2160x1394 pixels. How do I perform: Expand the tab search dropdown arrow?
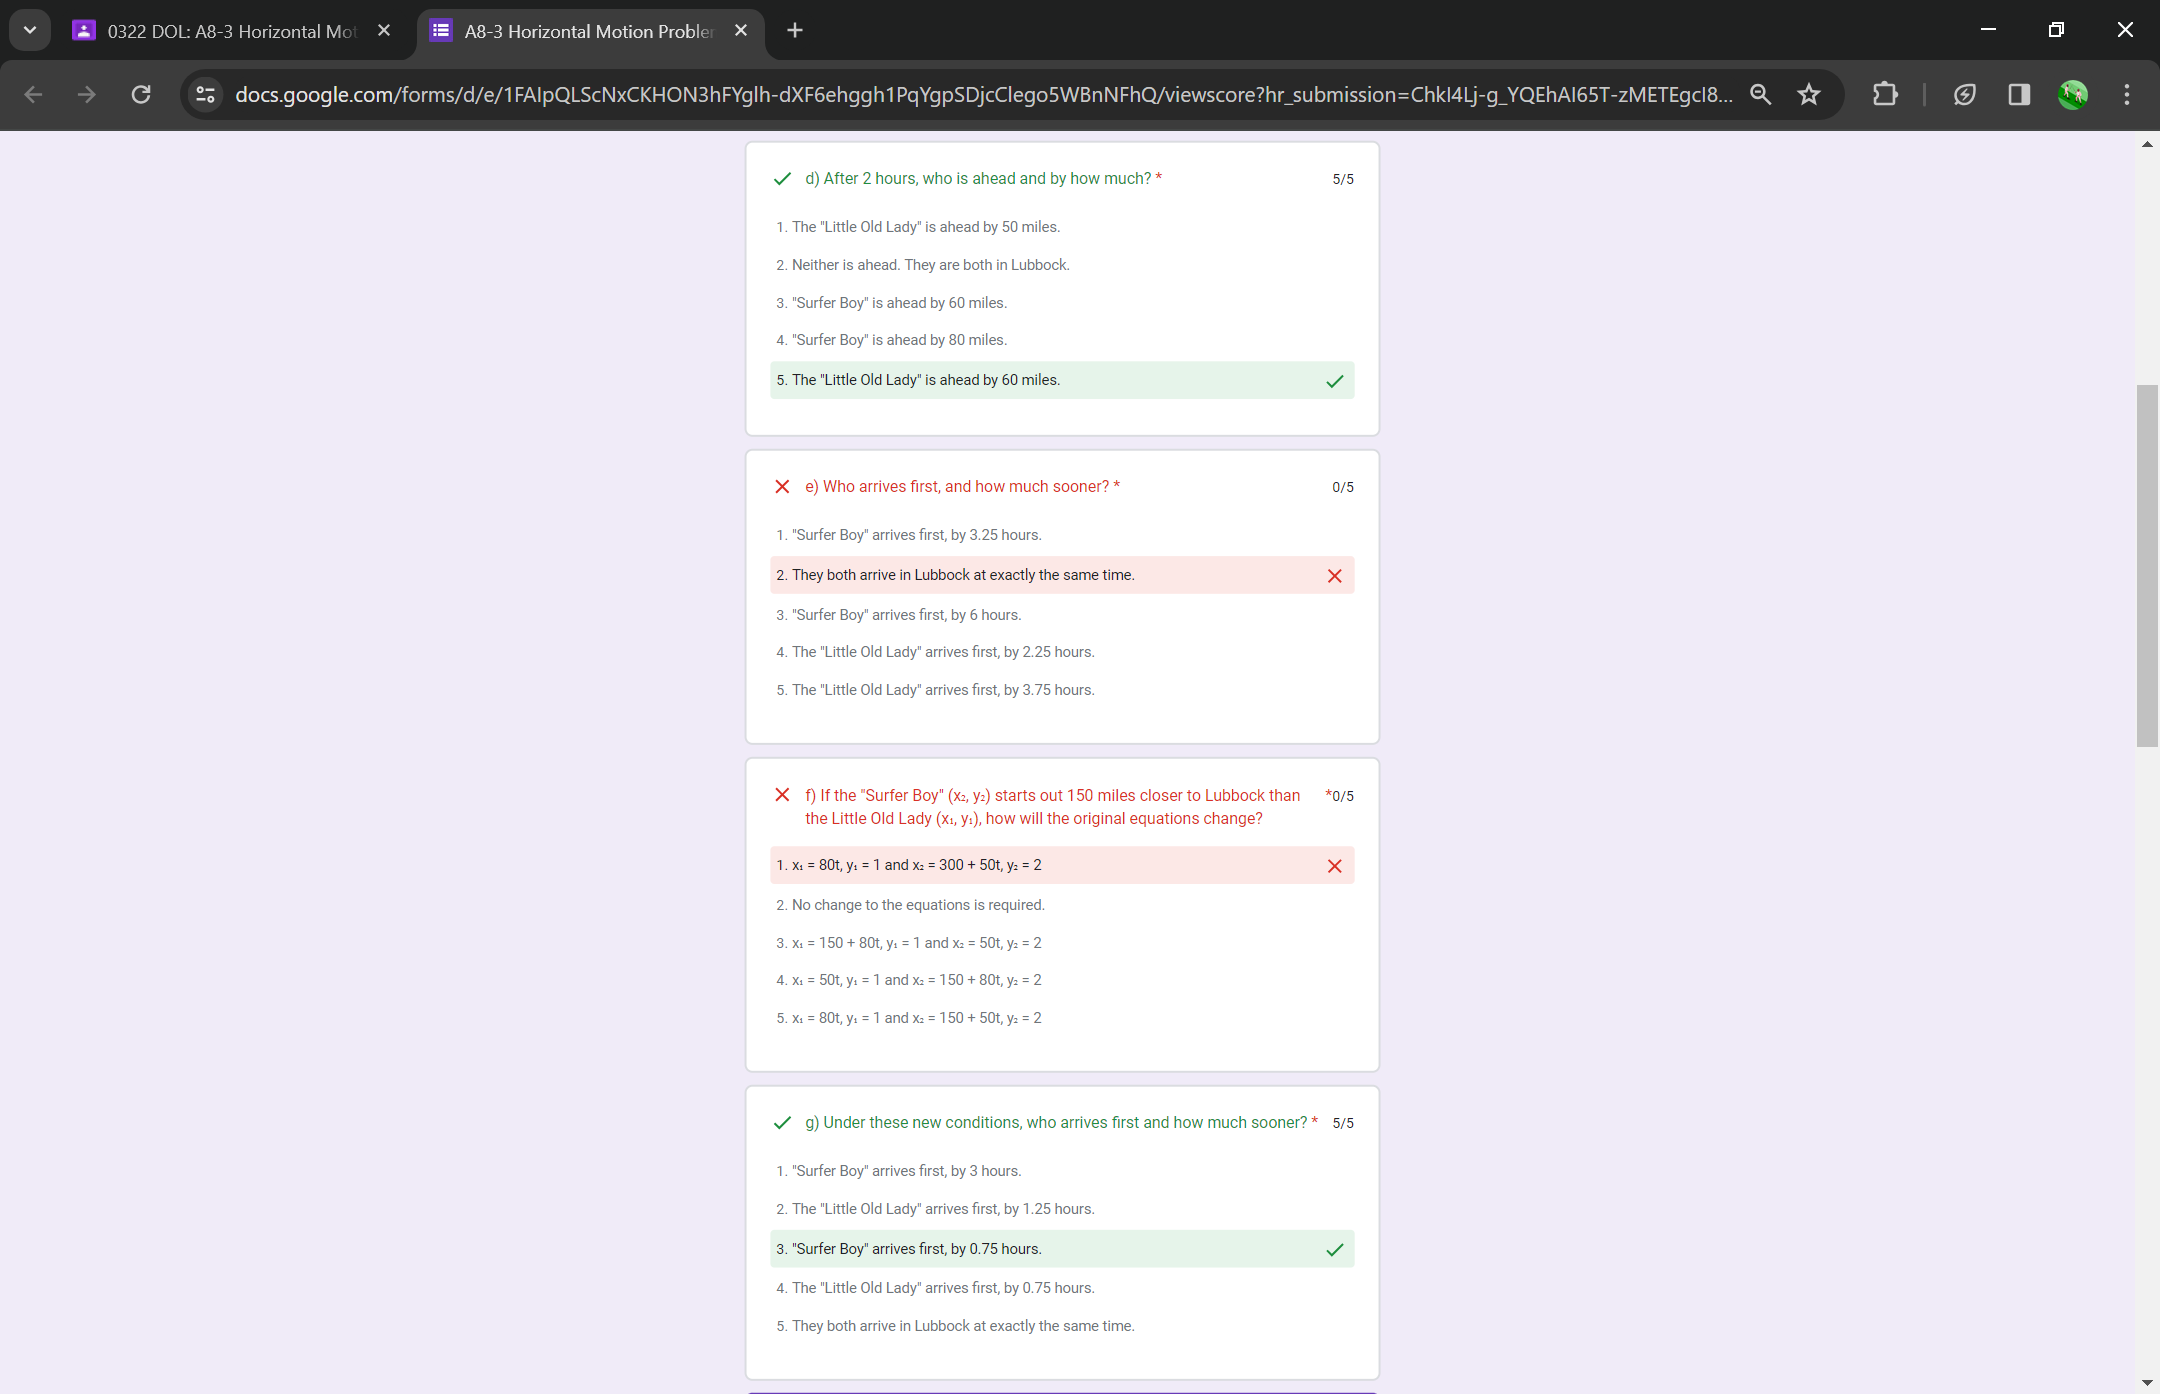pyautogui.click(x=30, y=30)
